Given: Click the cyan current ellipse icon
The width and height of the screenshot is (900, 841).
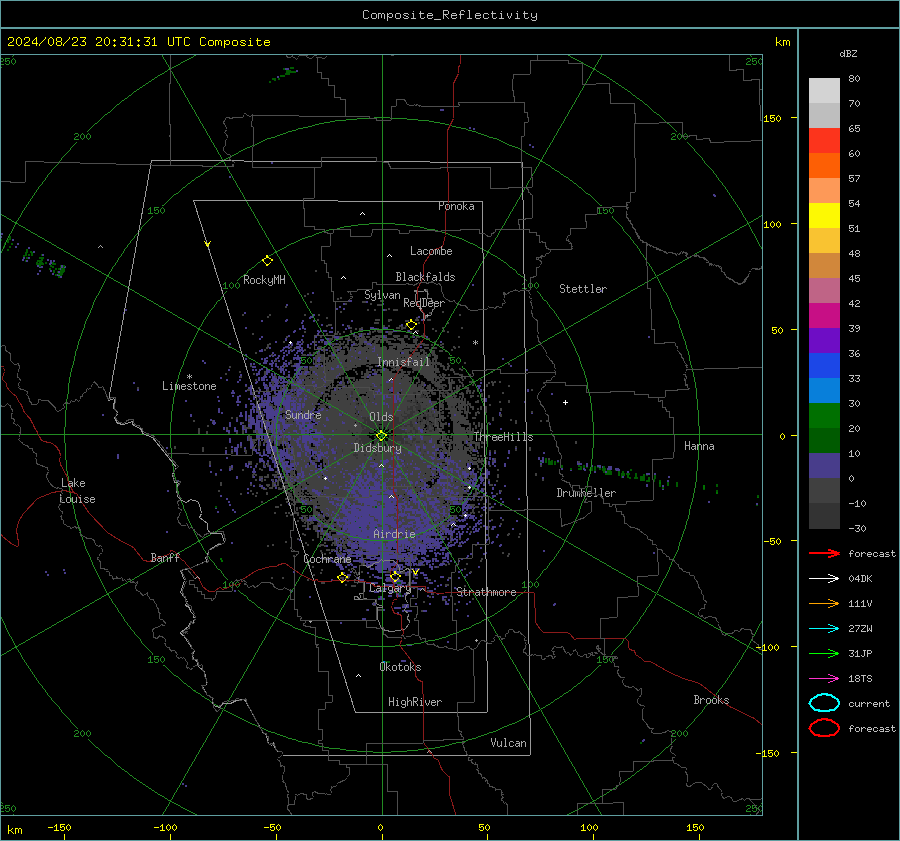Looking at the screenshot, I should (x=824, y=703).
